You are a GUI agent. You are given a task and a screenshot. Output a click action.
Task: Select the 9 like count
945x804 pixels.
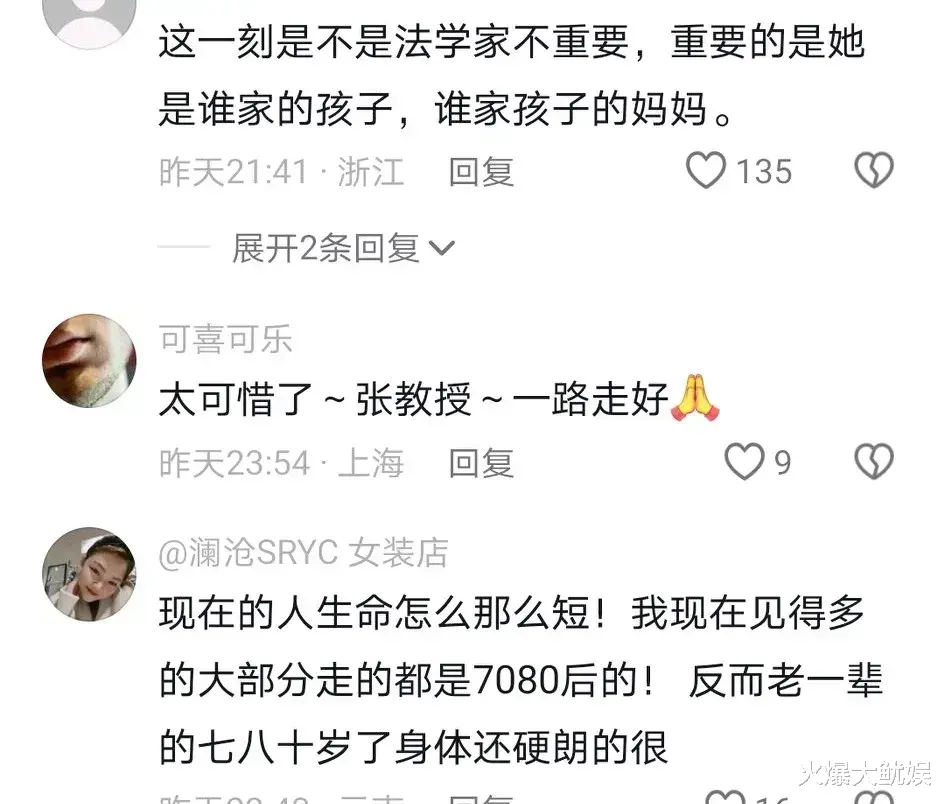(x=782, y=463)
